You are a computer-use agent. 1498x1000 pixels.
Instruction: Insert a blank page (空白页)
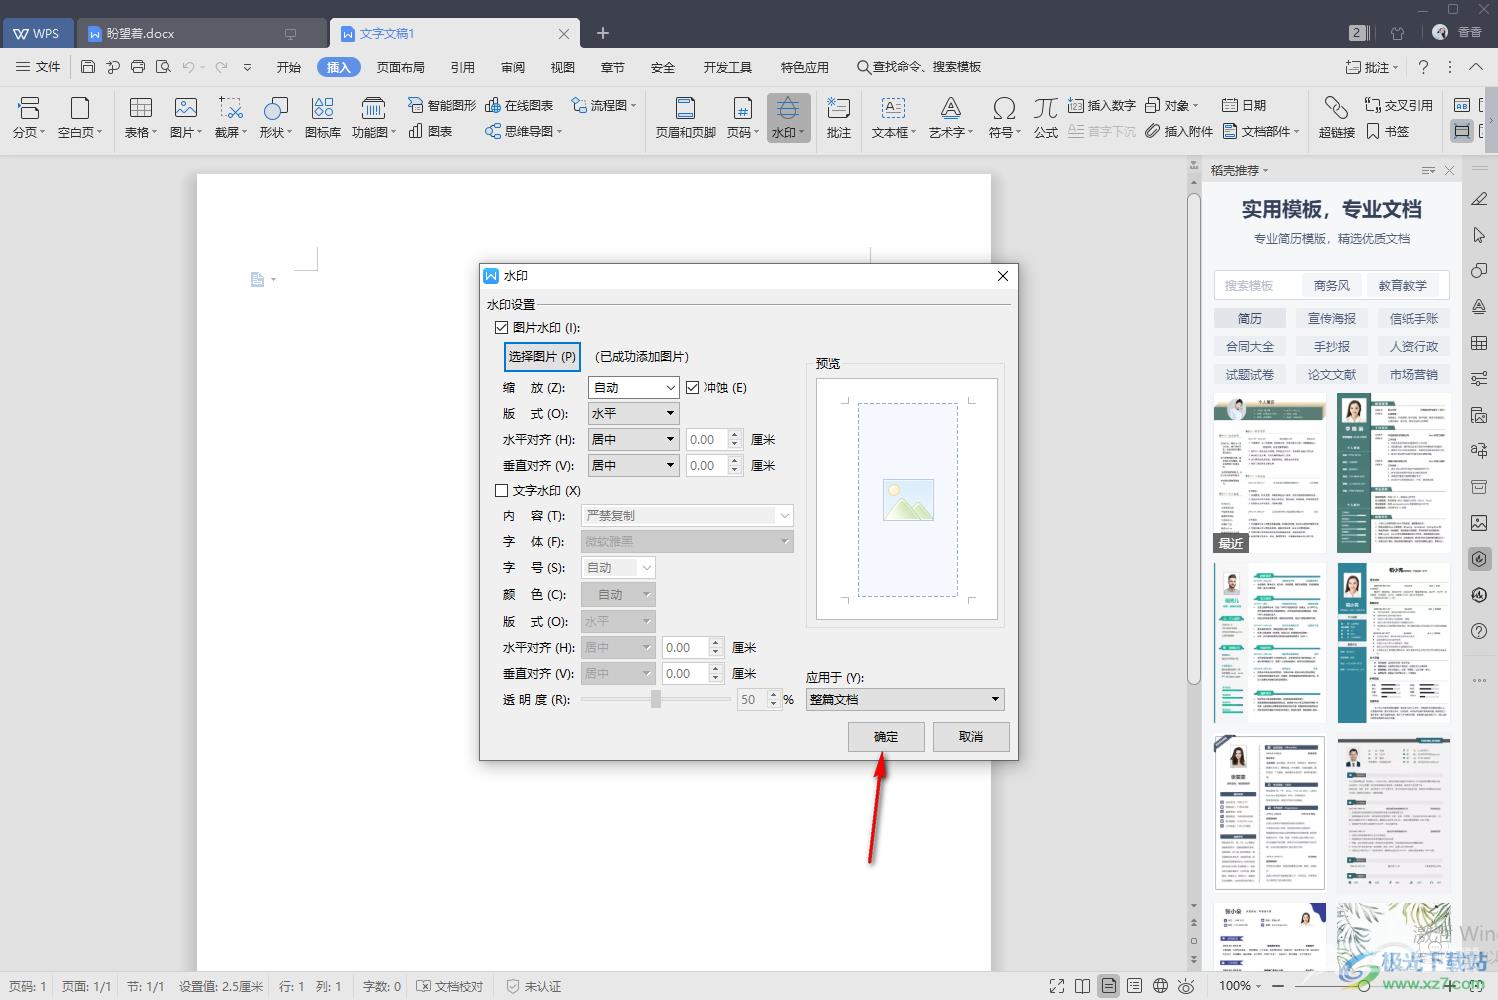click(80, 117)
